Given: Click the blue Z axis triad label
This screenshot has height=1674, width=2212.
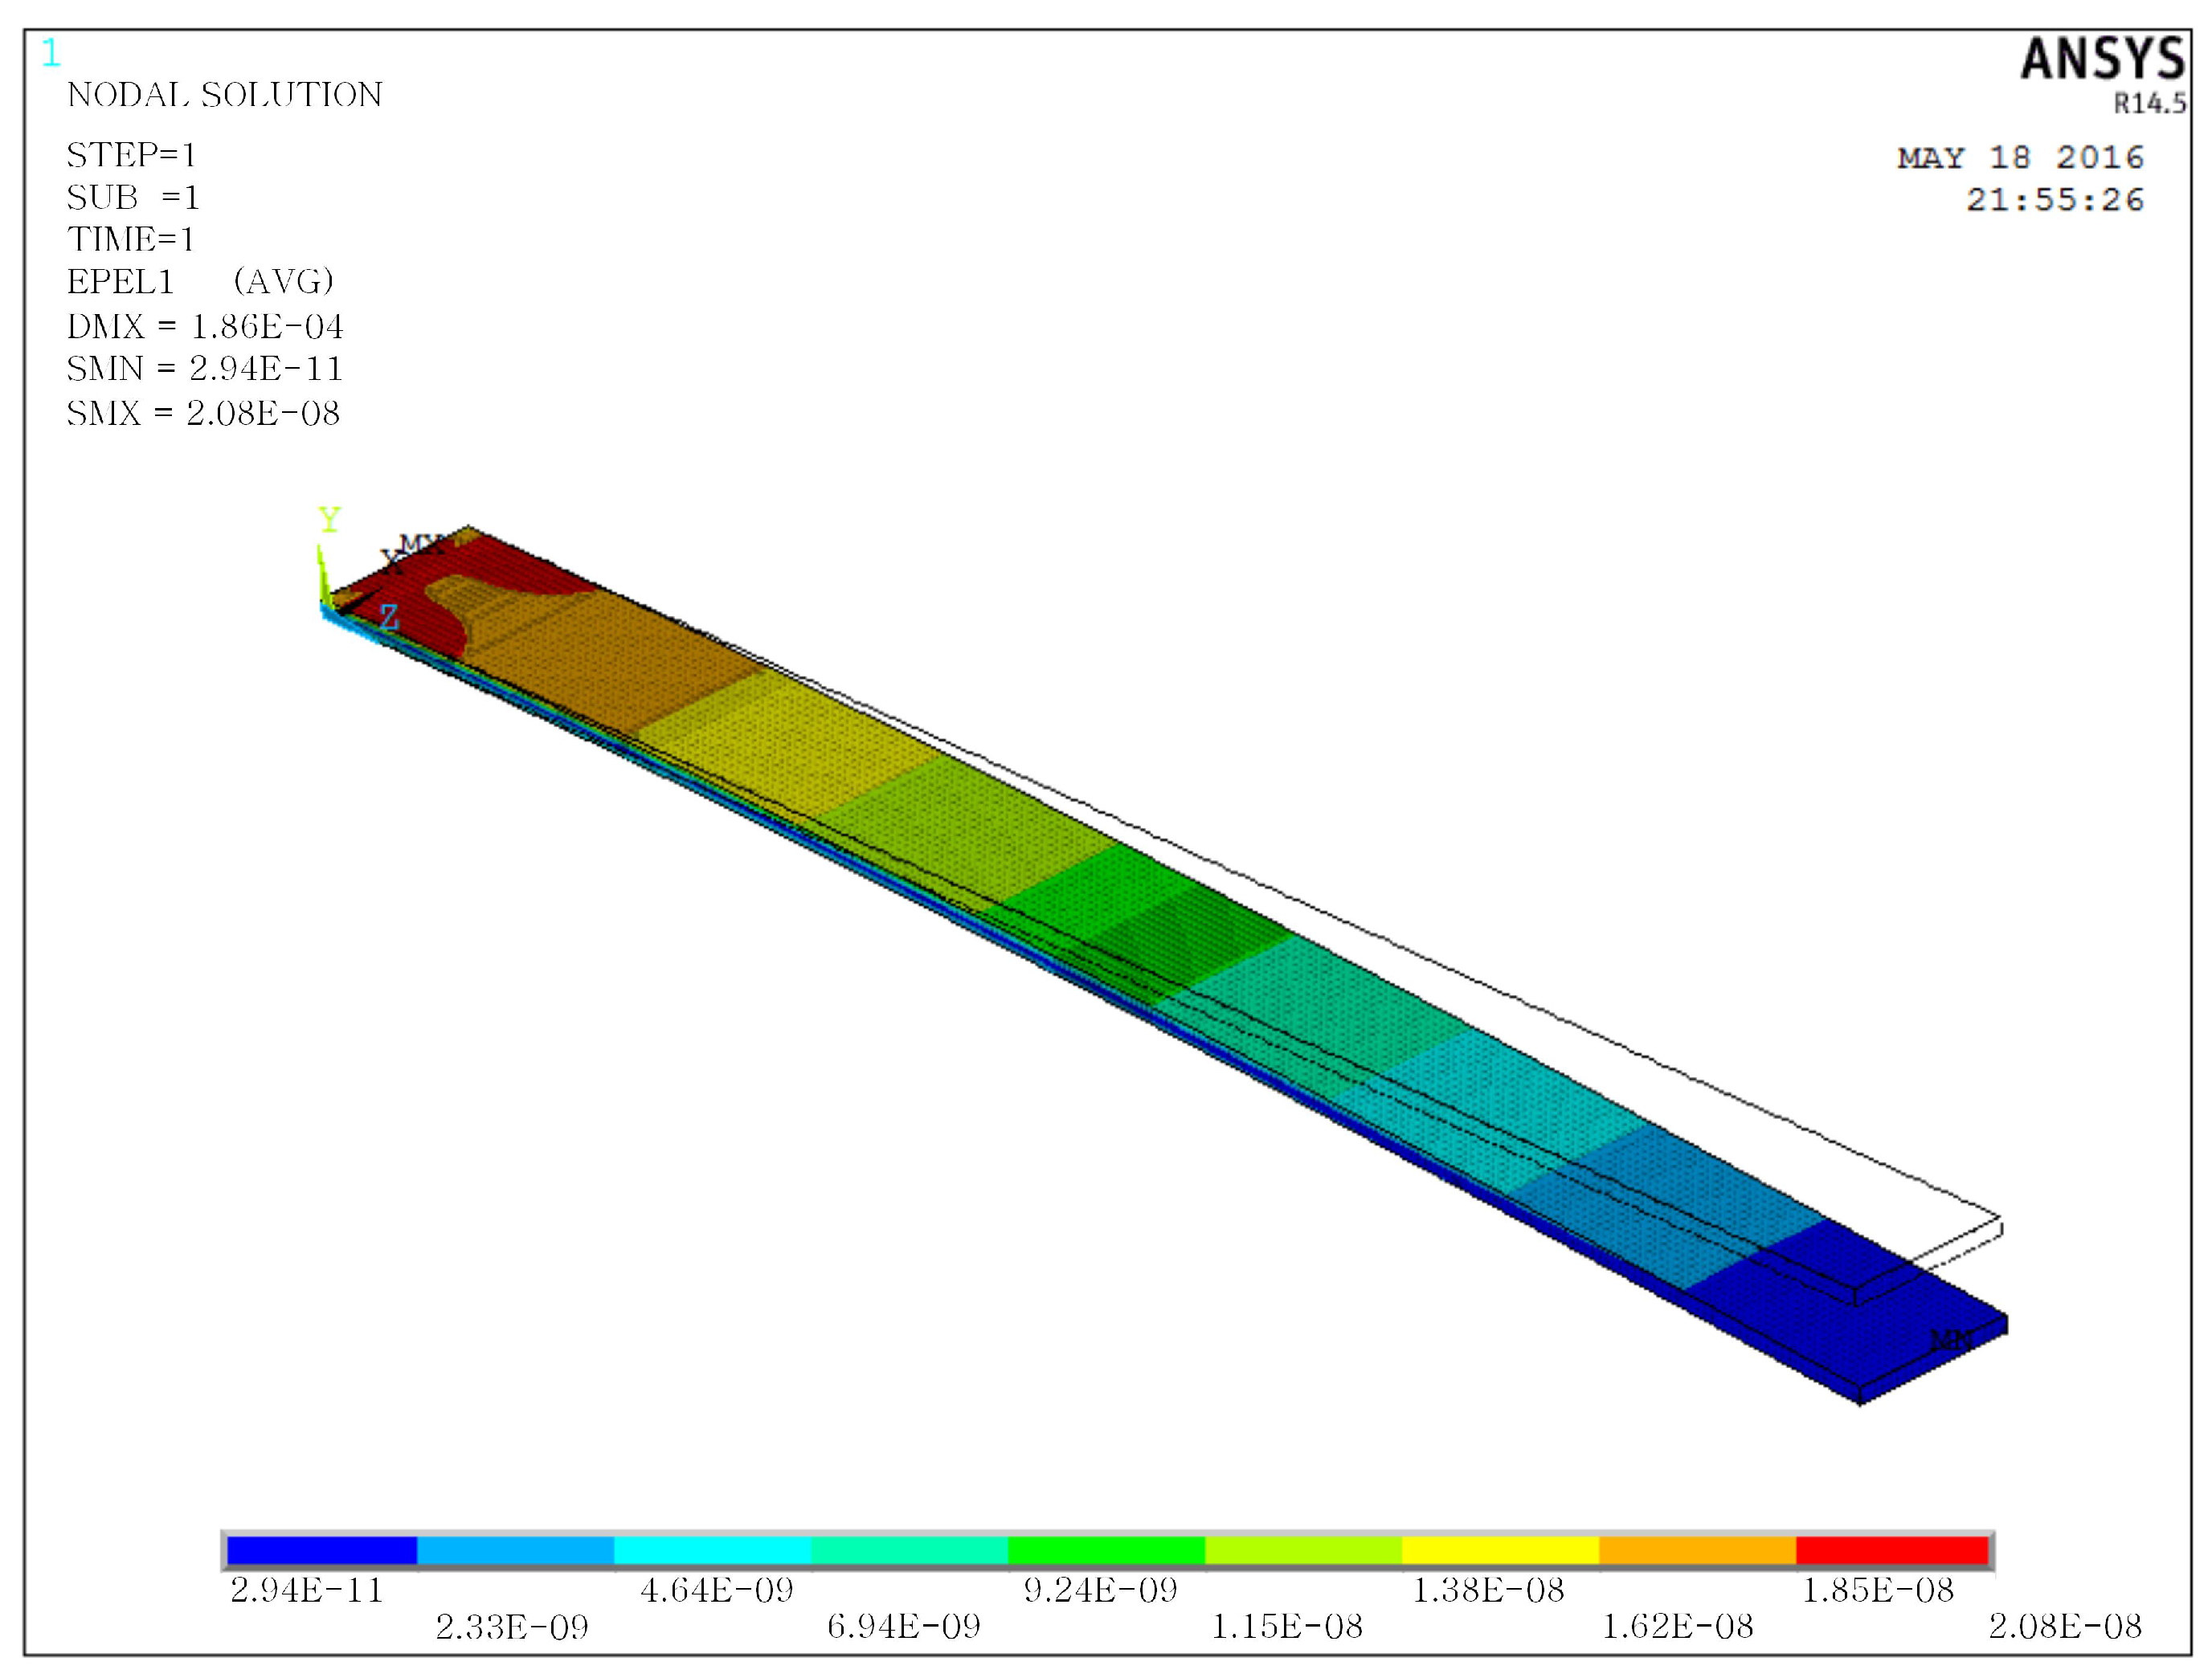Looking at the screenshot, I should [x=389, y=617].
